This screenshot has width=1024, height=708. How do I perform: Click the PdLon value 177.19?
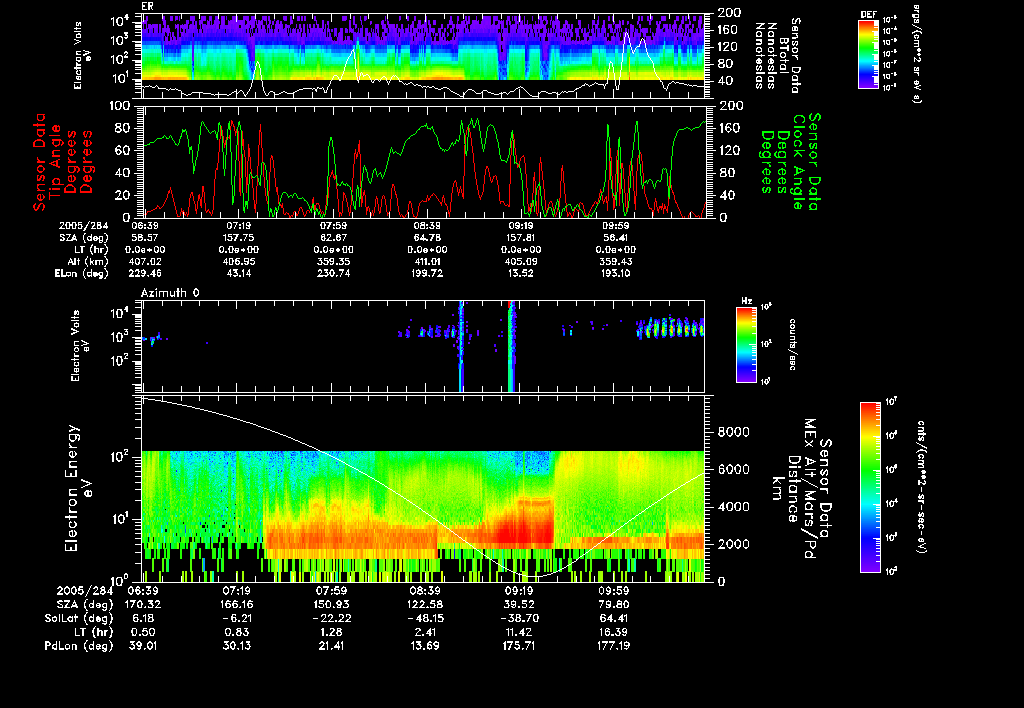point(613,645)
